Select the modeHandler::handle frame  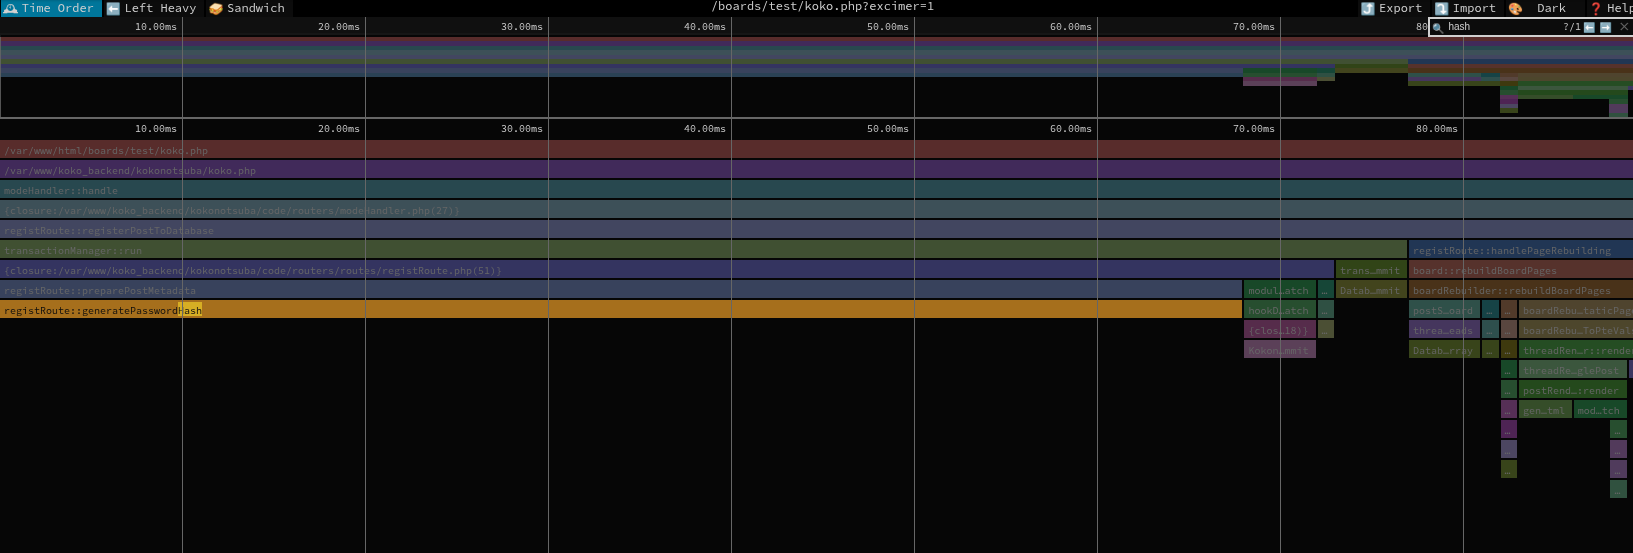(x=800, y=190)
